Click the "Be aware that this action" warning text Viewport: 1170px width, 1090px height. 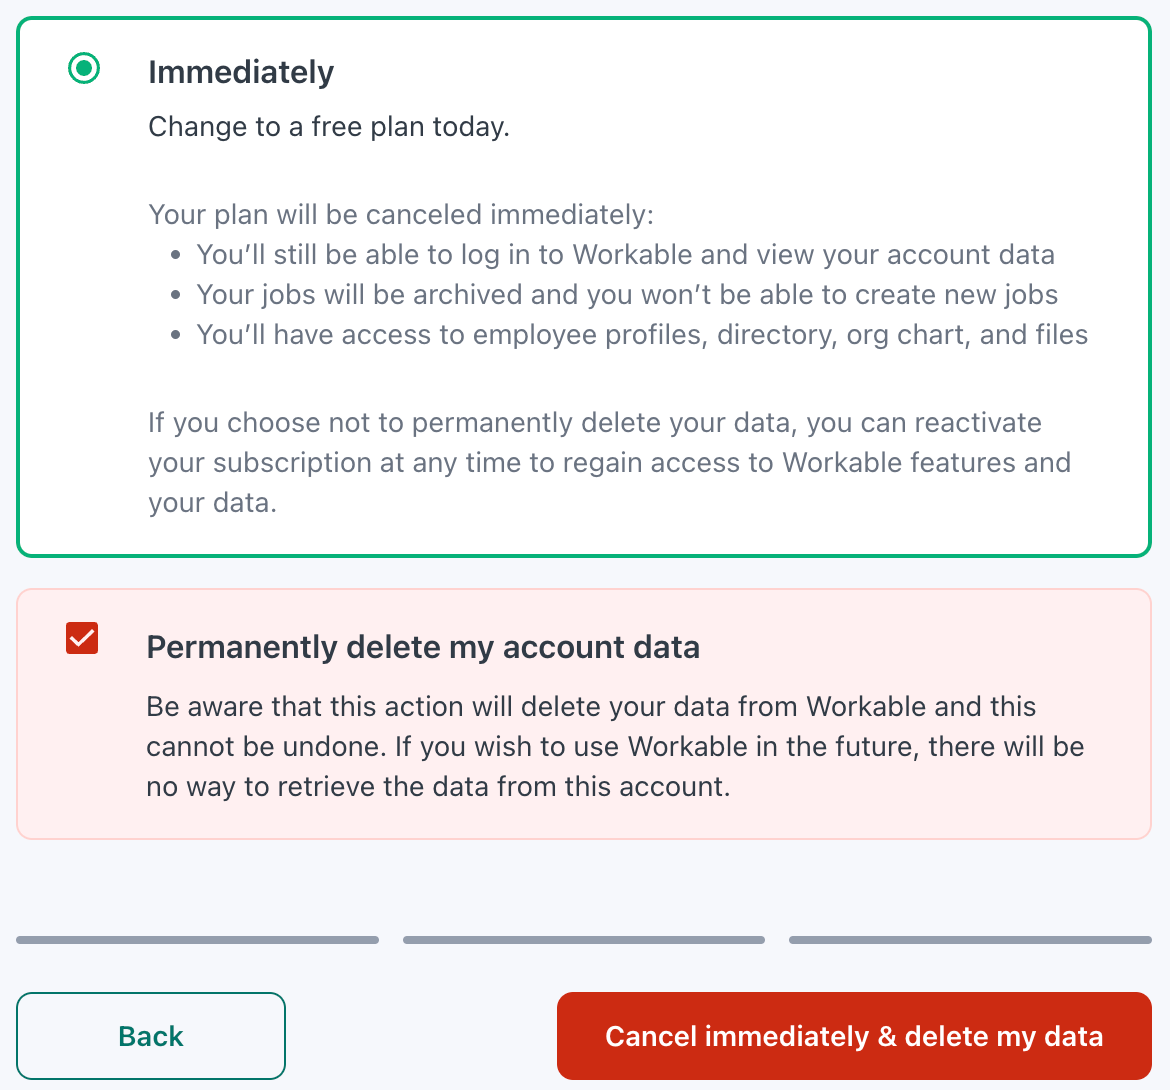[x=614, y=746]
